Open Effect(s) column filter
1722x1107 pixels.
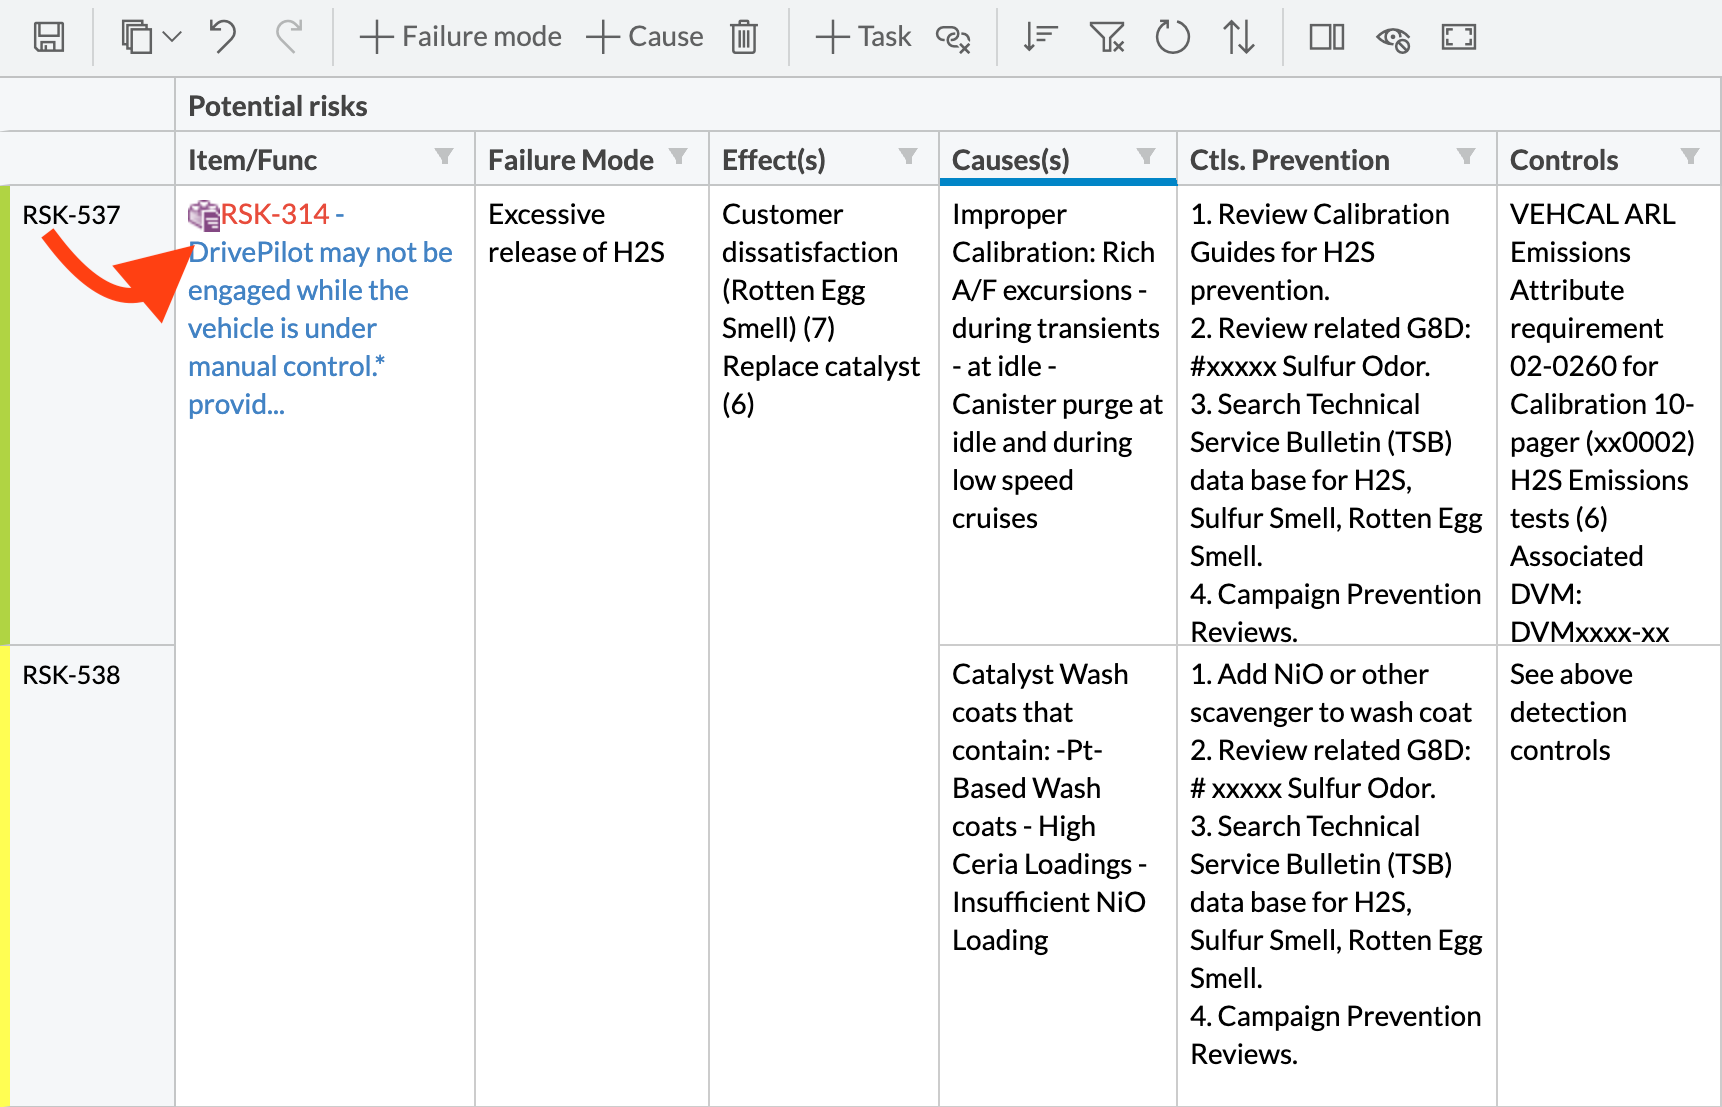908,156
